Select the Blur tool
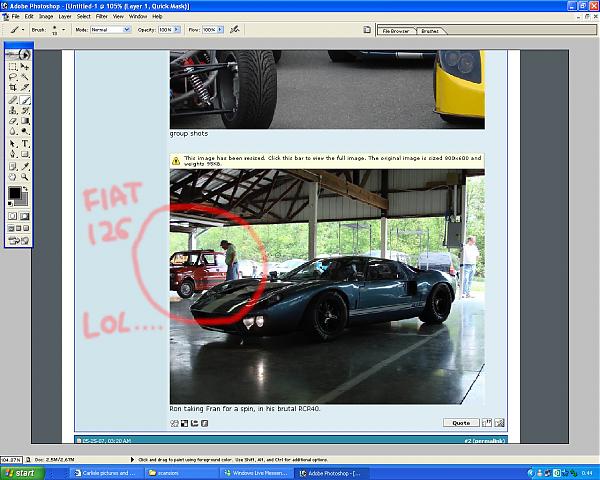The width and height of the screenshot is (600, 480). tap(13, 131)
